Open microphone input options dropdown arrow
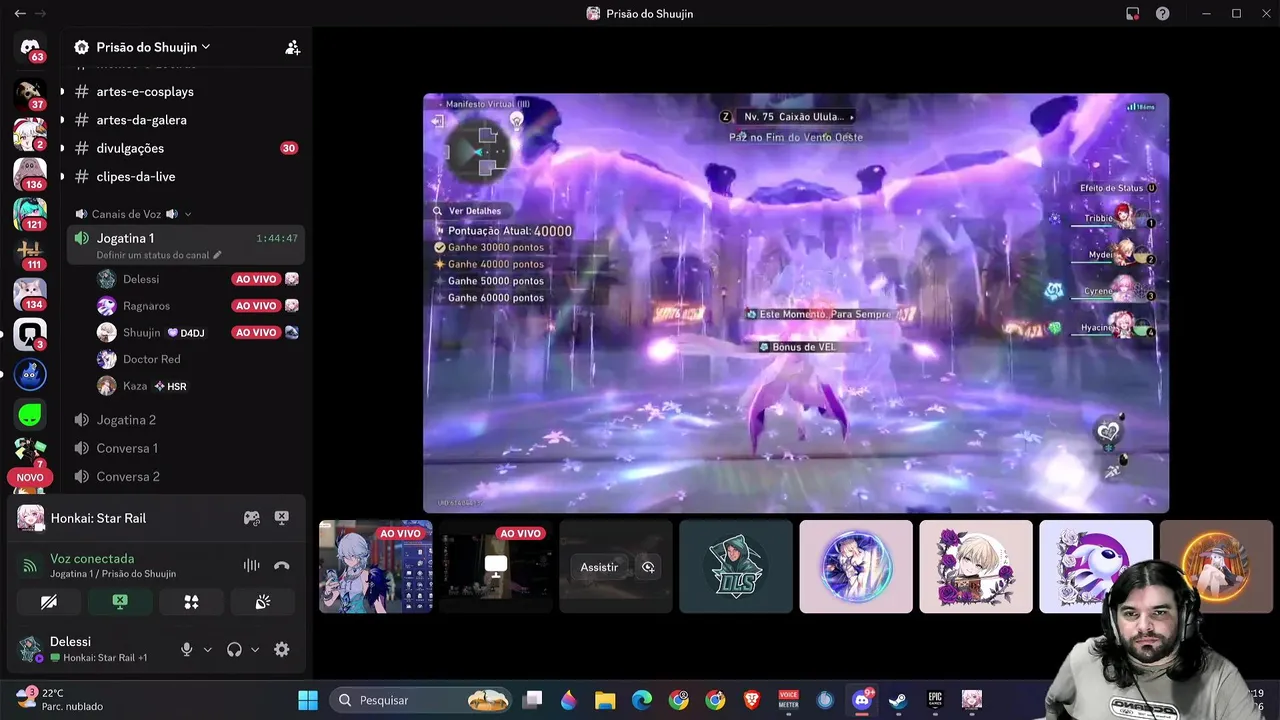The width and height of the screenshot is (1280, 720). click(207, 650)
